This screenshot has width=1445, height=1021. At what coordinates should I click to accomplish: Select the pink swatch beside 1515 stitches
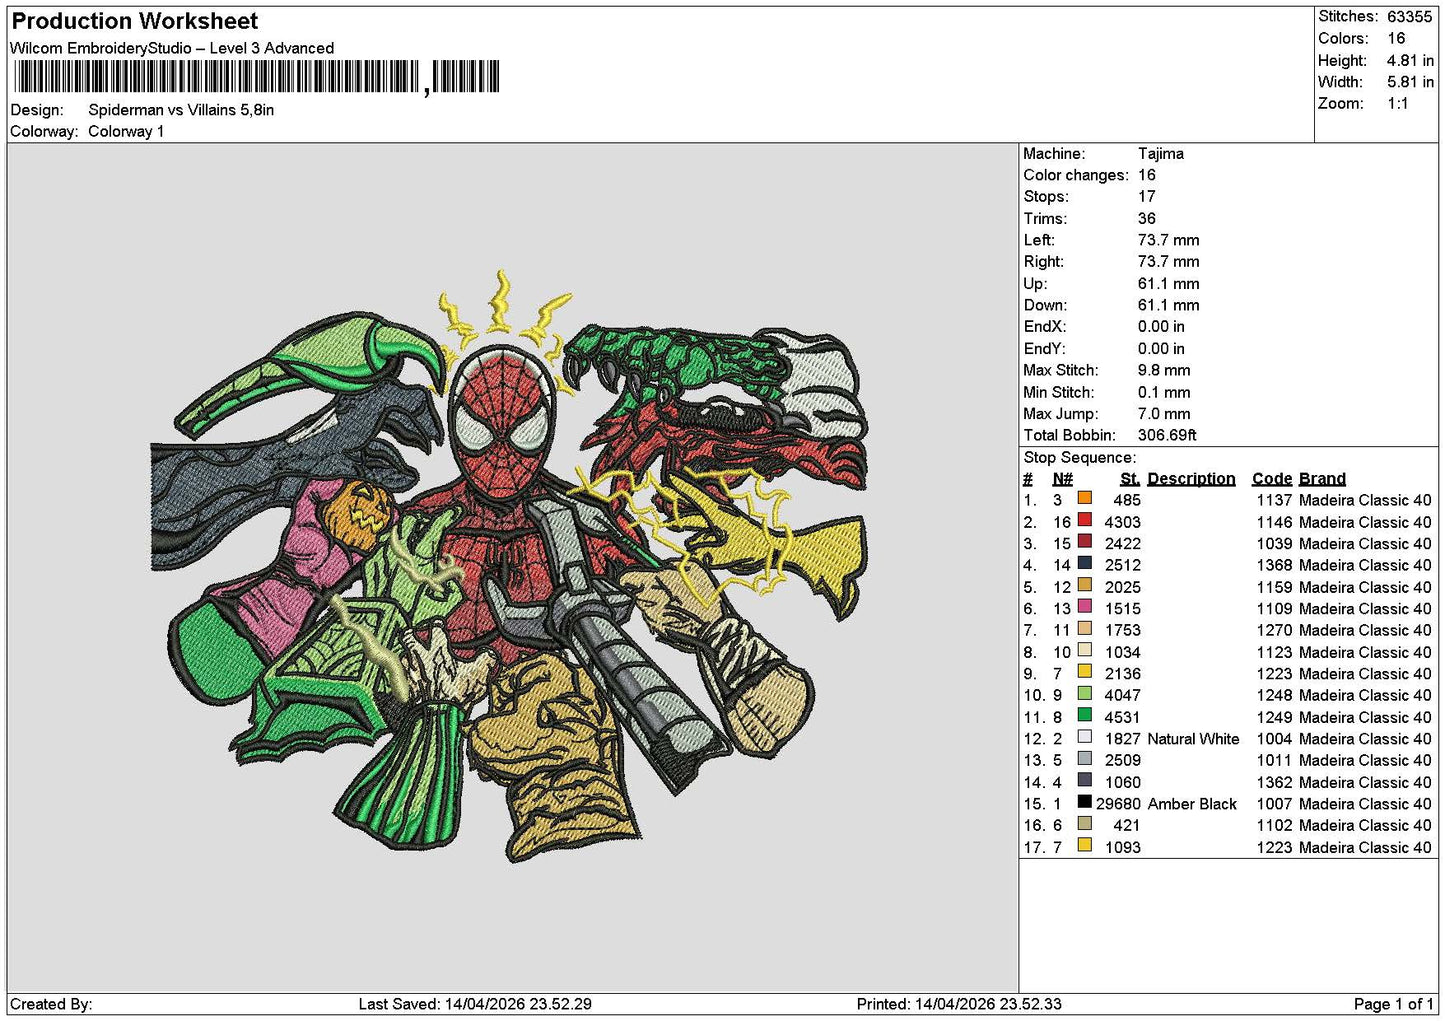point(1084,607)
